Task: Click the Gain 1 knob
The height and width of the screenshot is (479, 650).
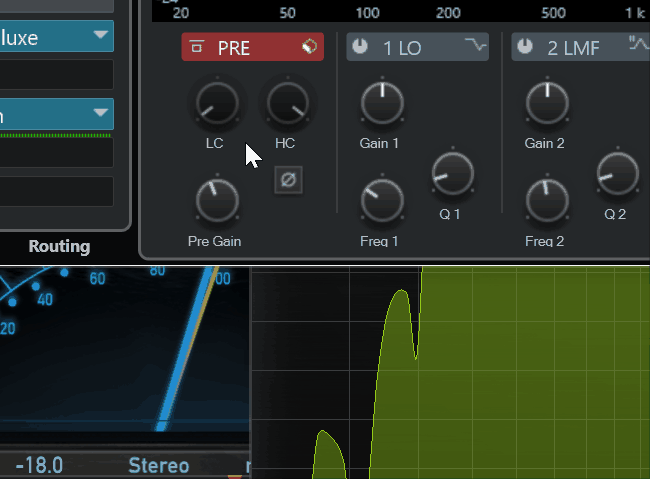Action: point(380,103)
